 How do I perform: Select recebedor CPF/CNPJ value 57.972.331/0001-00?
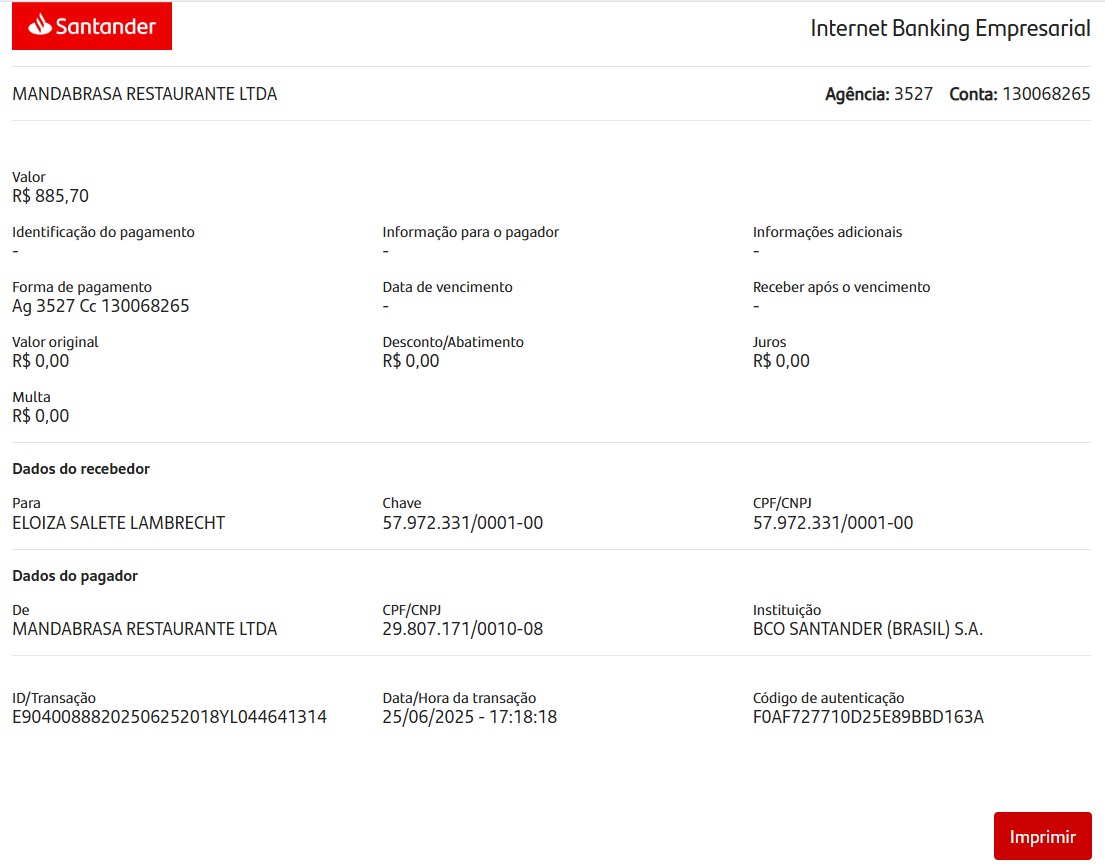point(833,523)
